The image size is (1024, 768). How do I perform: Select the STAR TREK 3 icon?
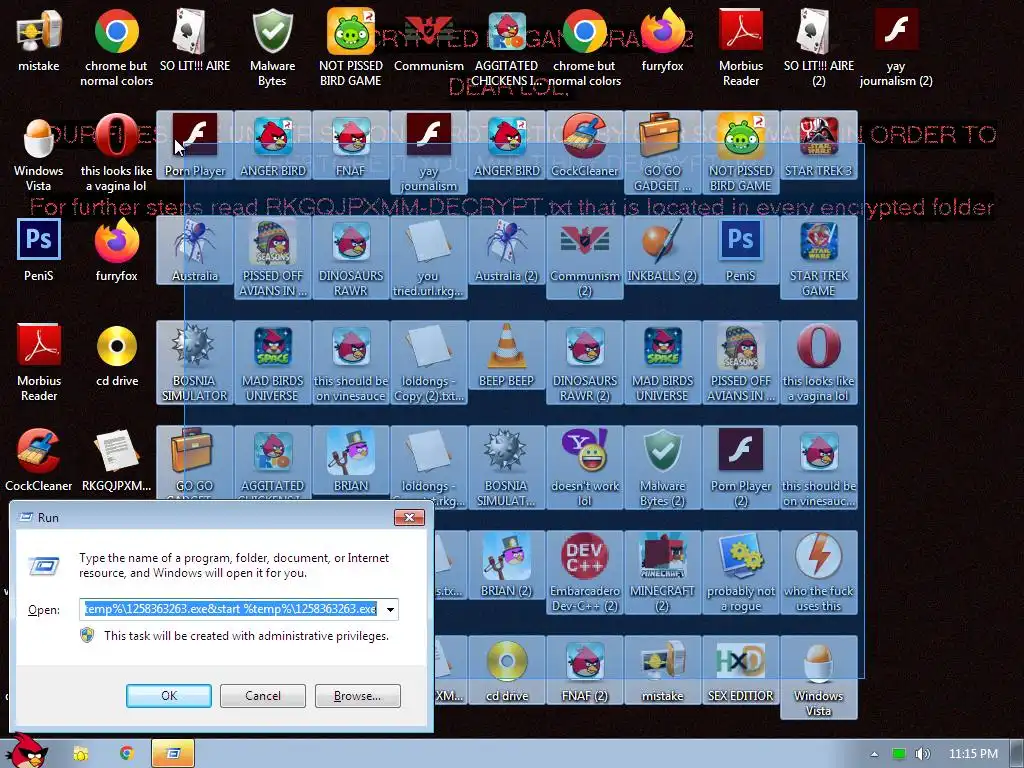click(818, 145)
